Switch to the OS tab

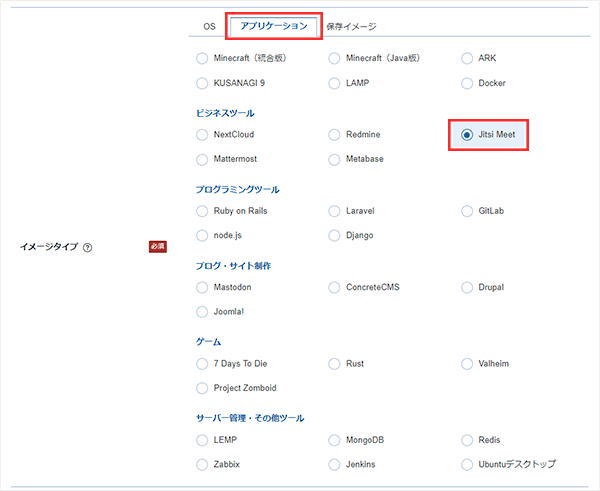pyautogui.click(x=209, y=26)
